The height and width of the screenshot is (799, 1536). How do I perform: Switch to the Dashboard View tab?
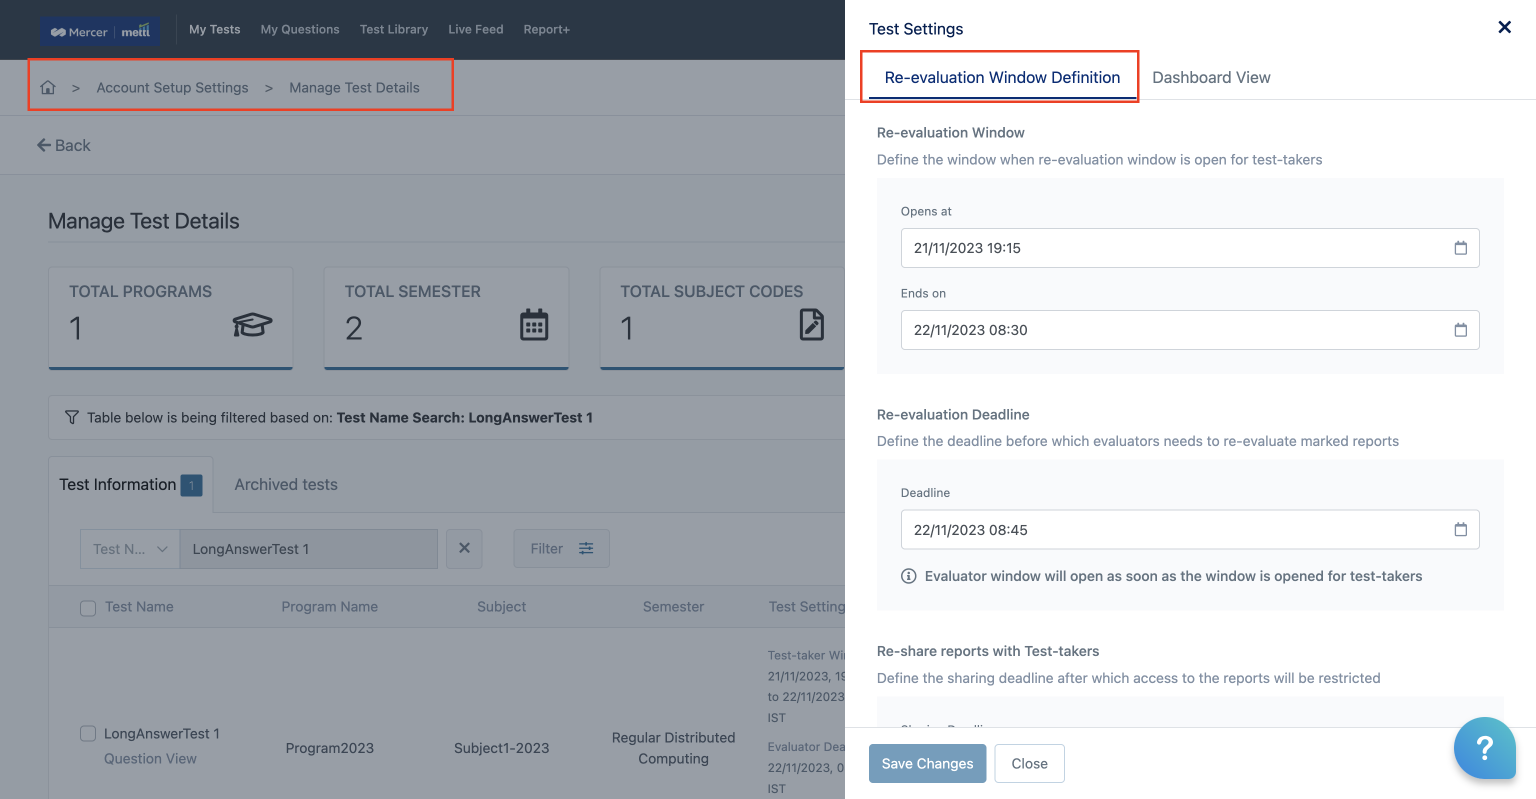click(1211, 78)
